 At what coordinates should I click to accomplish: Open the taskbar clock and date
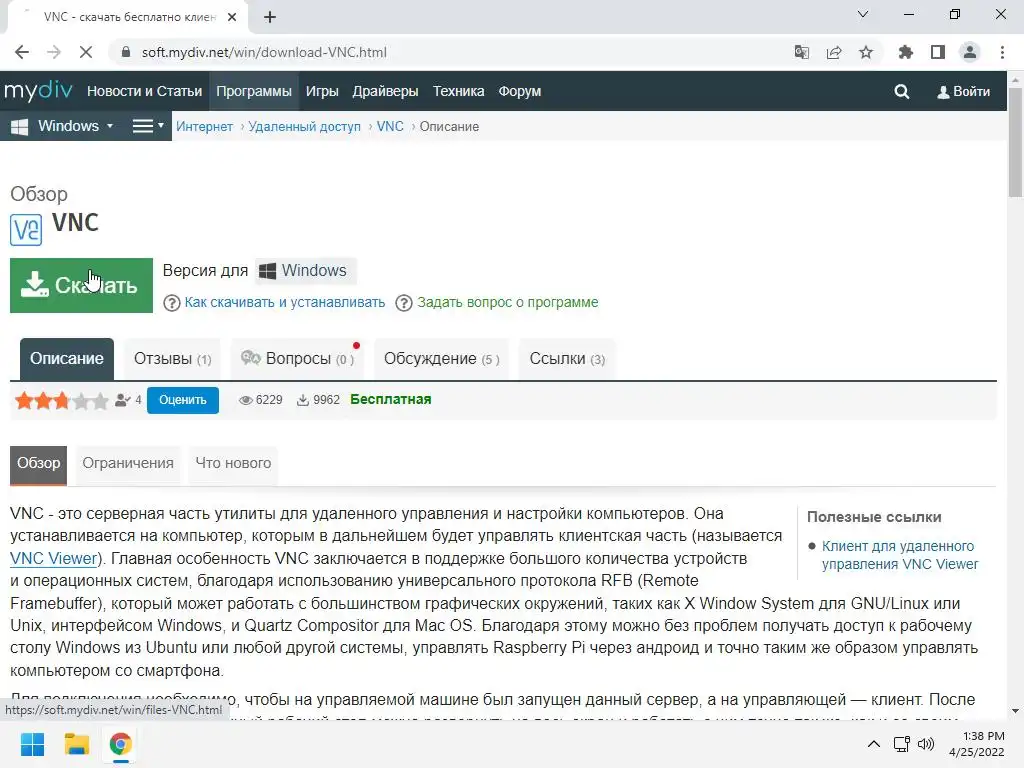point(977,744)
